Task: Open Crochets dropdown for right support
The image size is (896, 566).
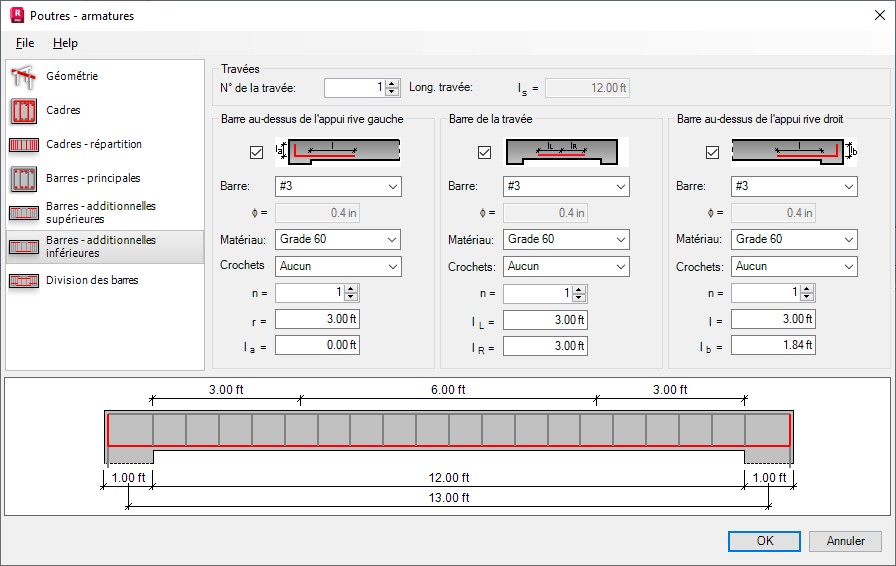Action: (x=794, y=266)
